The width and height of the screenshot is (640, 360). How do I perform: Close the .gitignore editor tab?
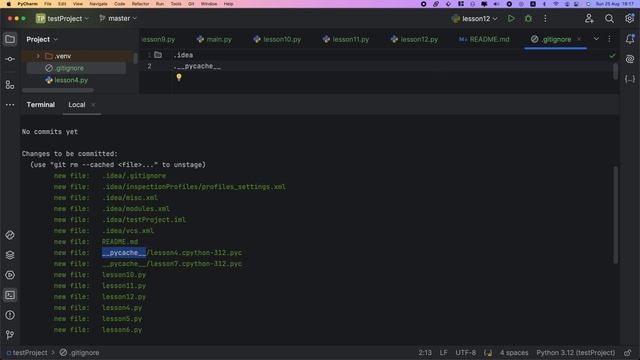point(579,39)
